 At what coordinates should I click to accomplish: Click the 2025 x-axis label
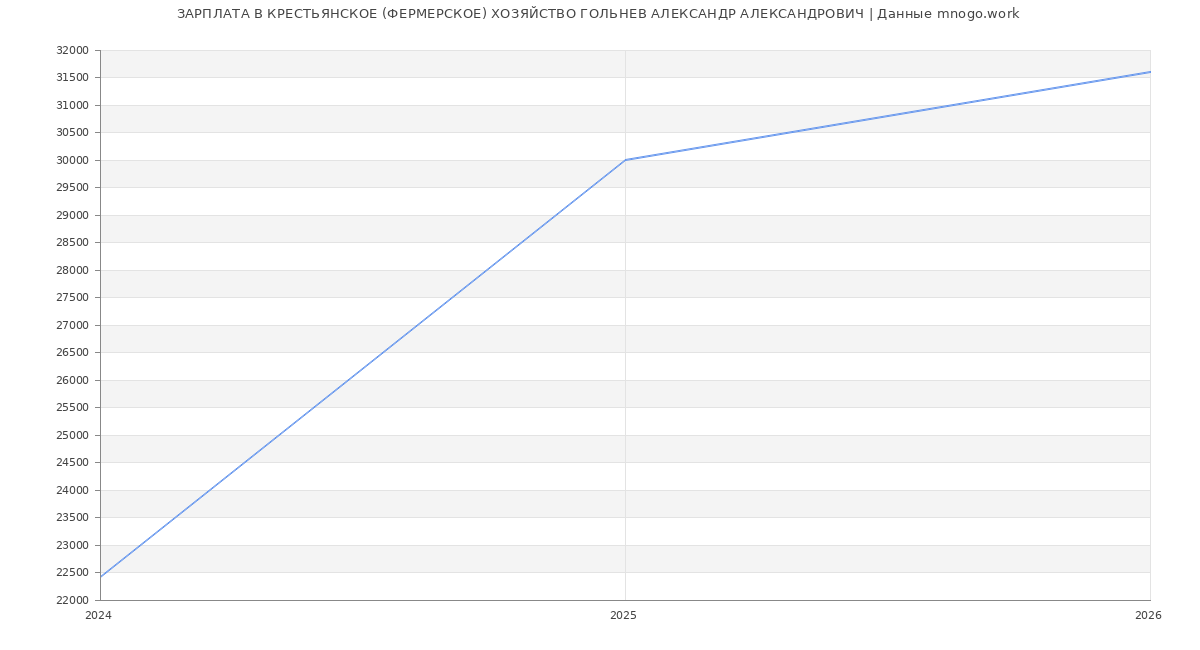pyautogui.click(x=623, y=615)
